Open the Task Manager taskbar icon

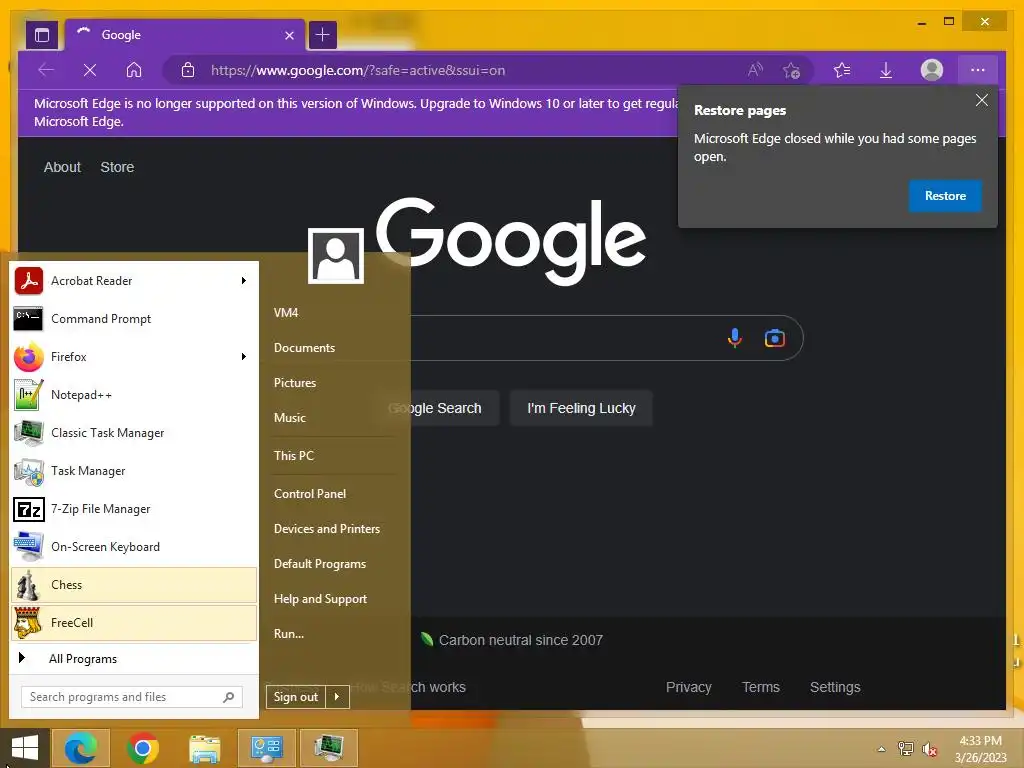[328, 748]
